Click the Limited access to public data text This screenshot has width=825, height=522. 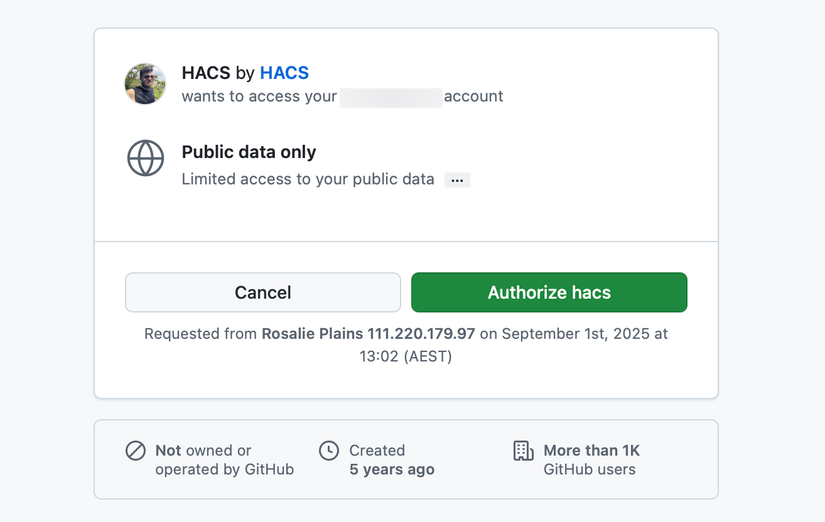click(x=308, y=180)
